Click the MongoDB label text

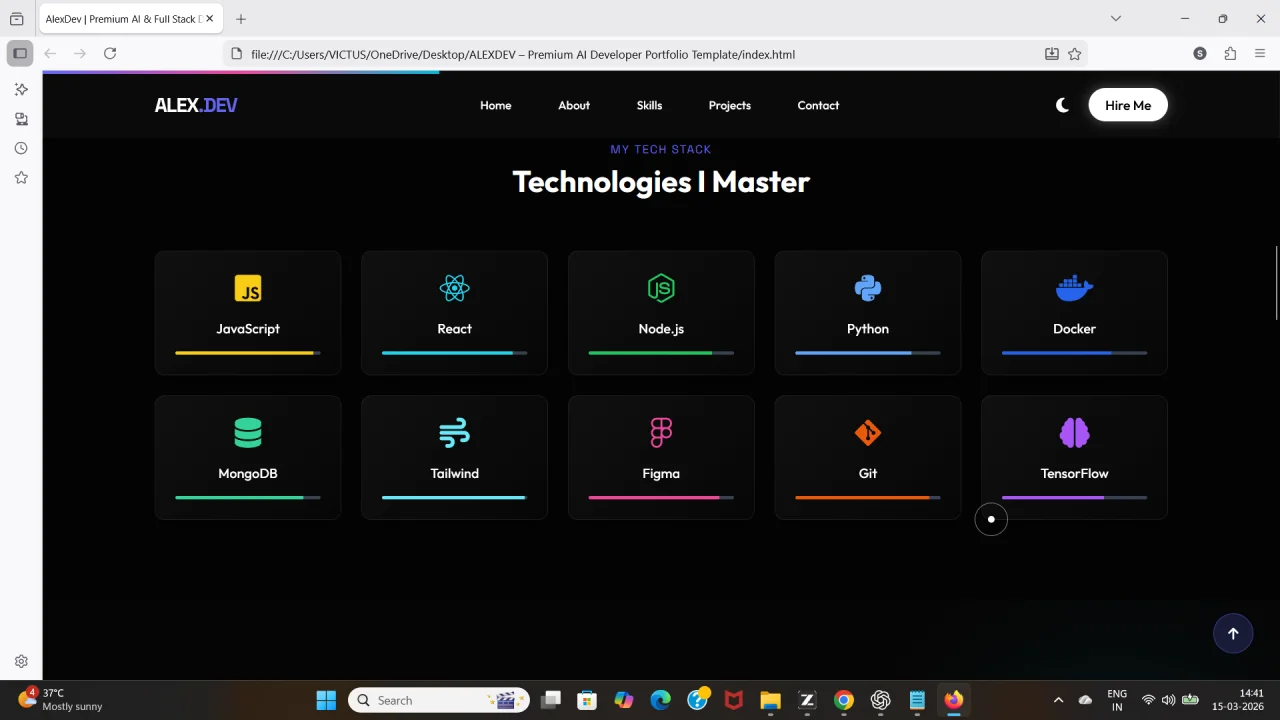tap(248, 473)
